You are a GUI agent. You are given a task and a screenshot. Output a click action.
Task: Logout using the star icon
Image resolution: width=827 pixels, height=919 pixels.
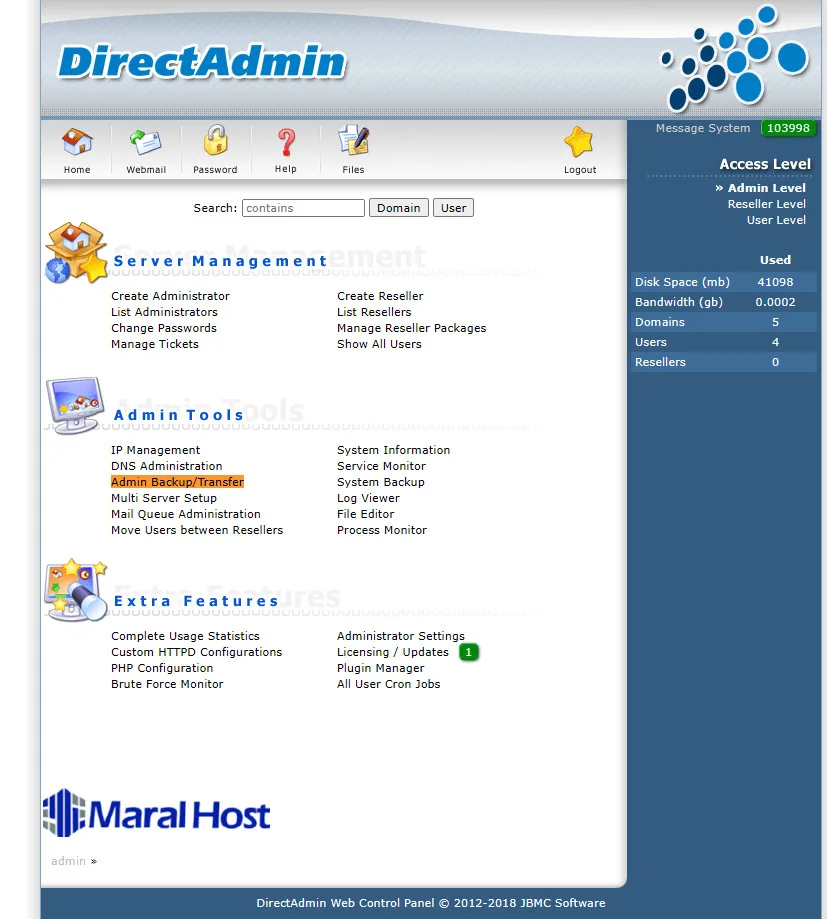point(579,148)
